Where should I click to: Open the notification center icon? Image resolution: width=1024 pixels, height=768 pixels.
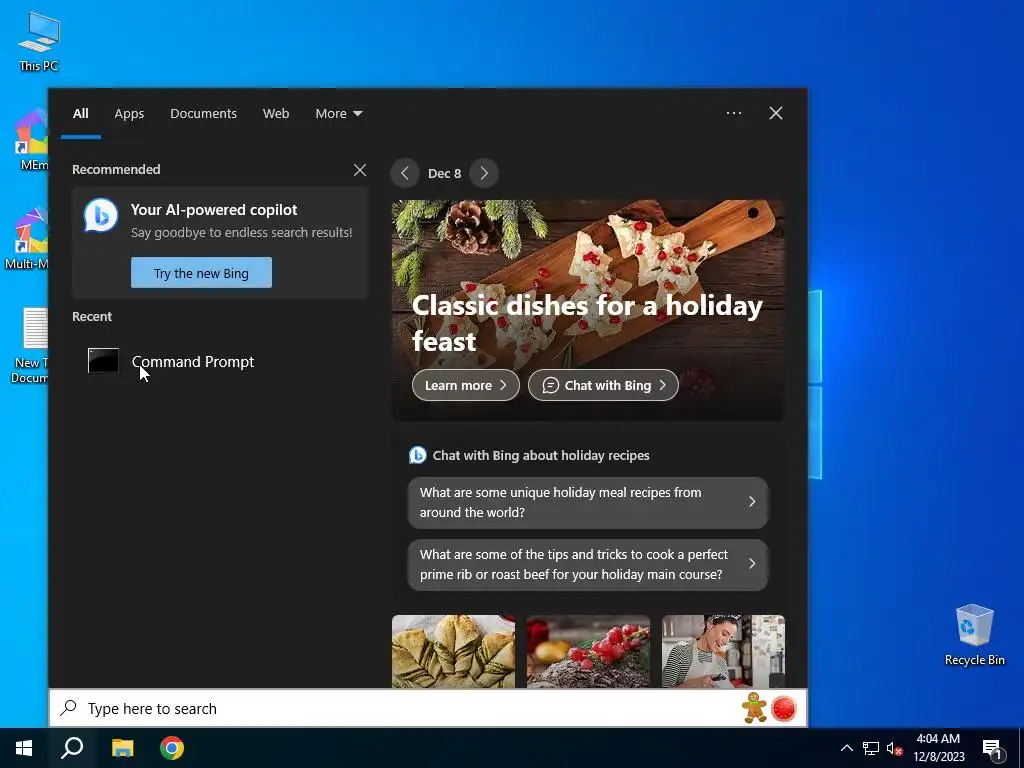tap(993, 750)
